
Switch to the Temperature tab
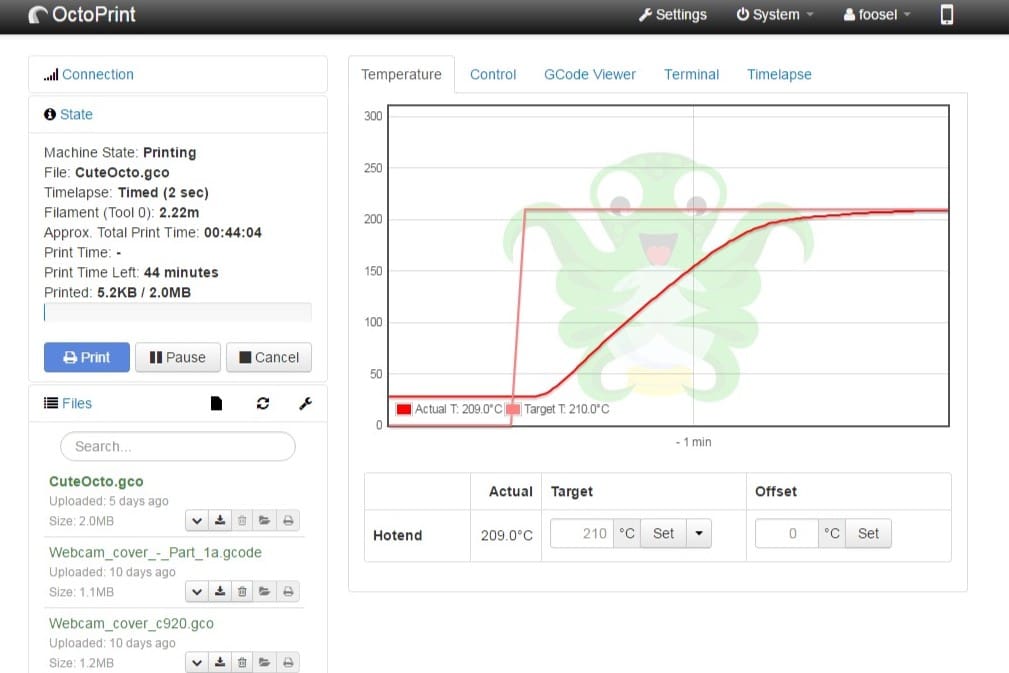coord(401,75)
